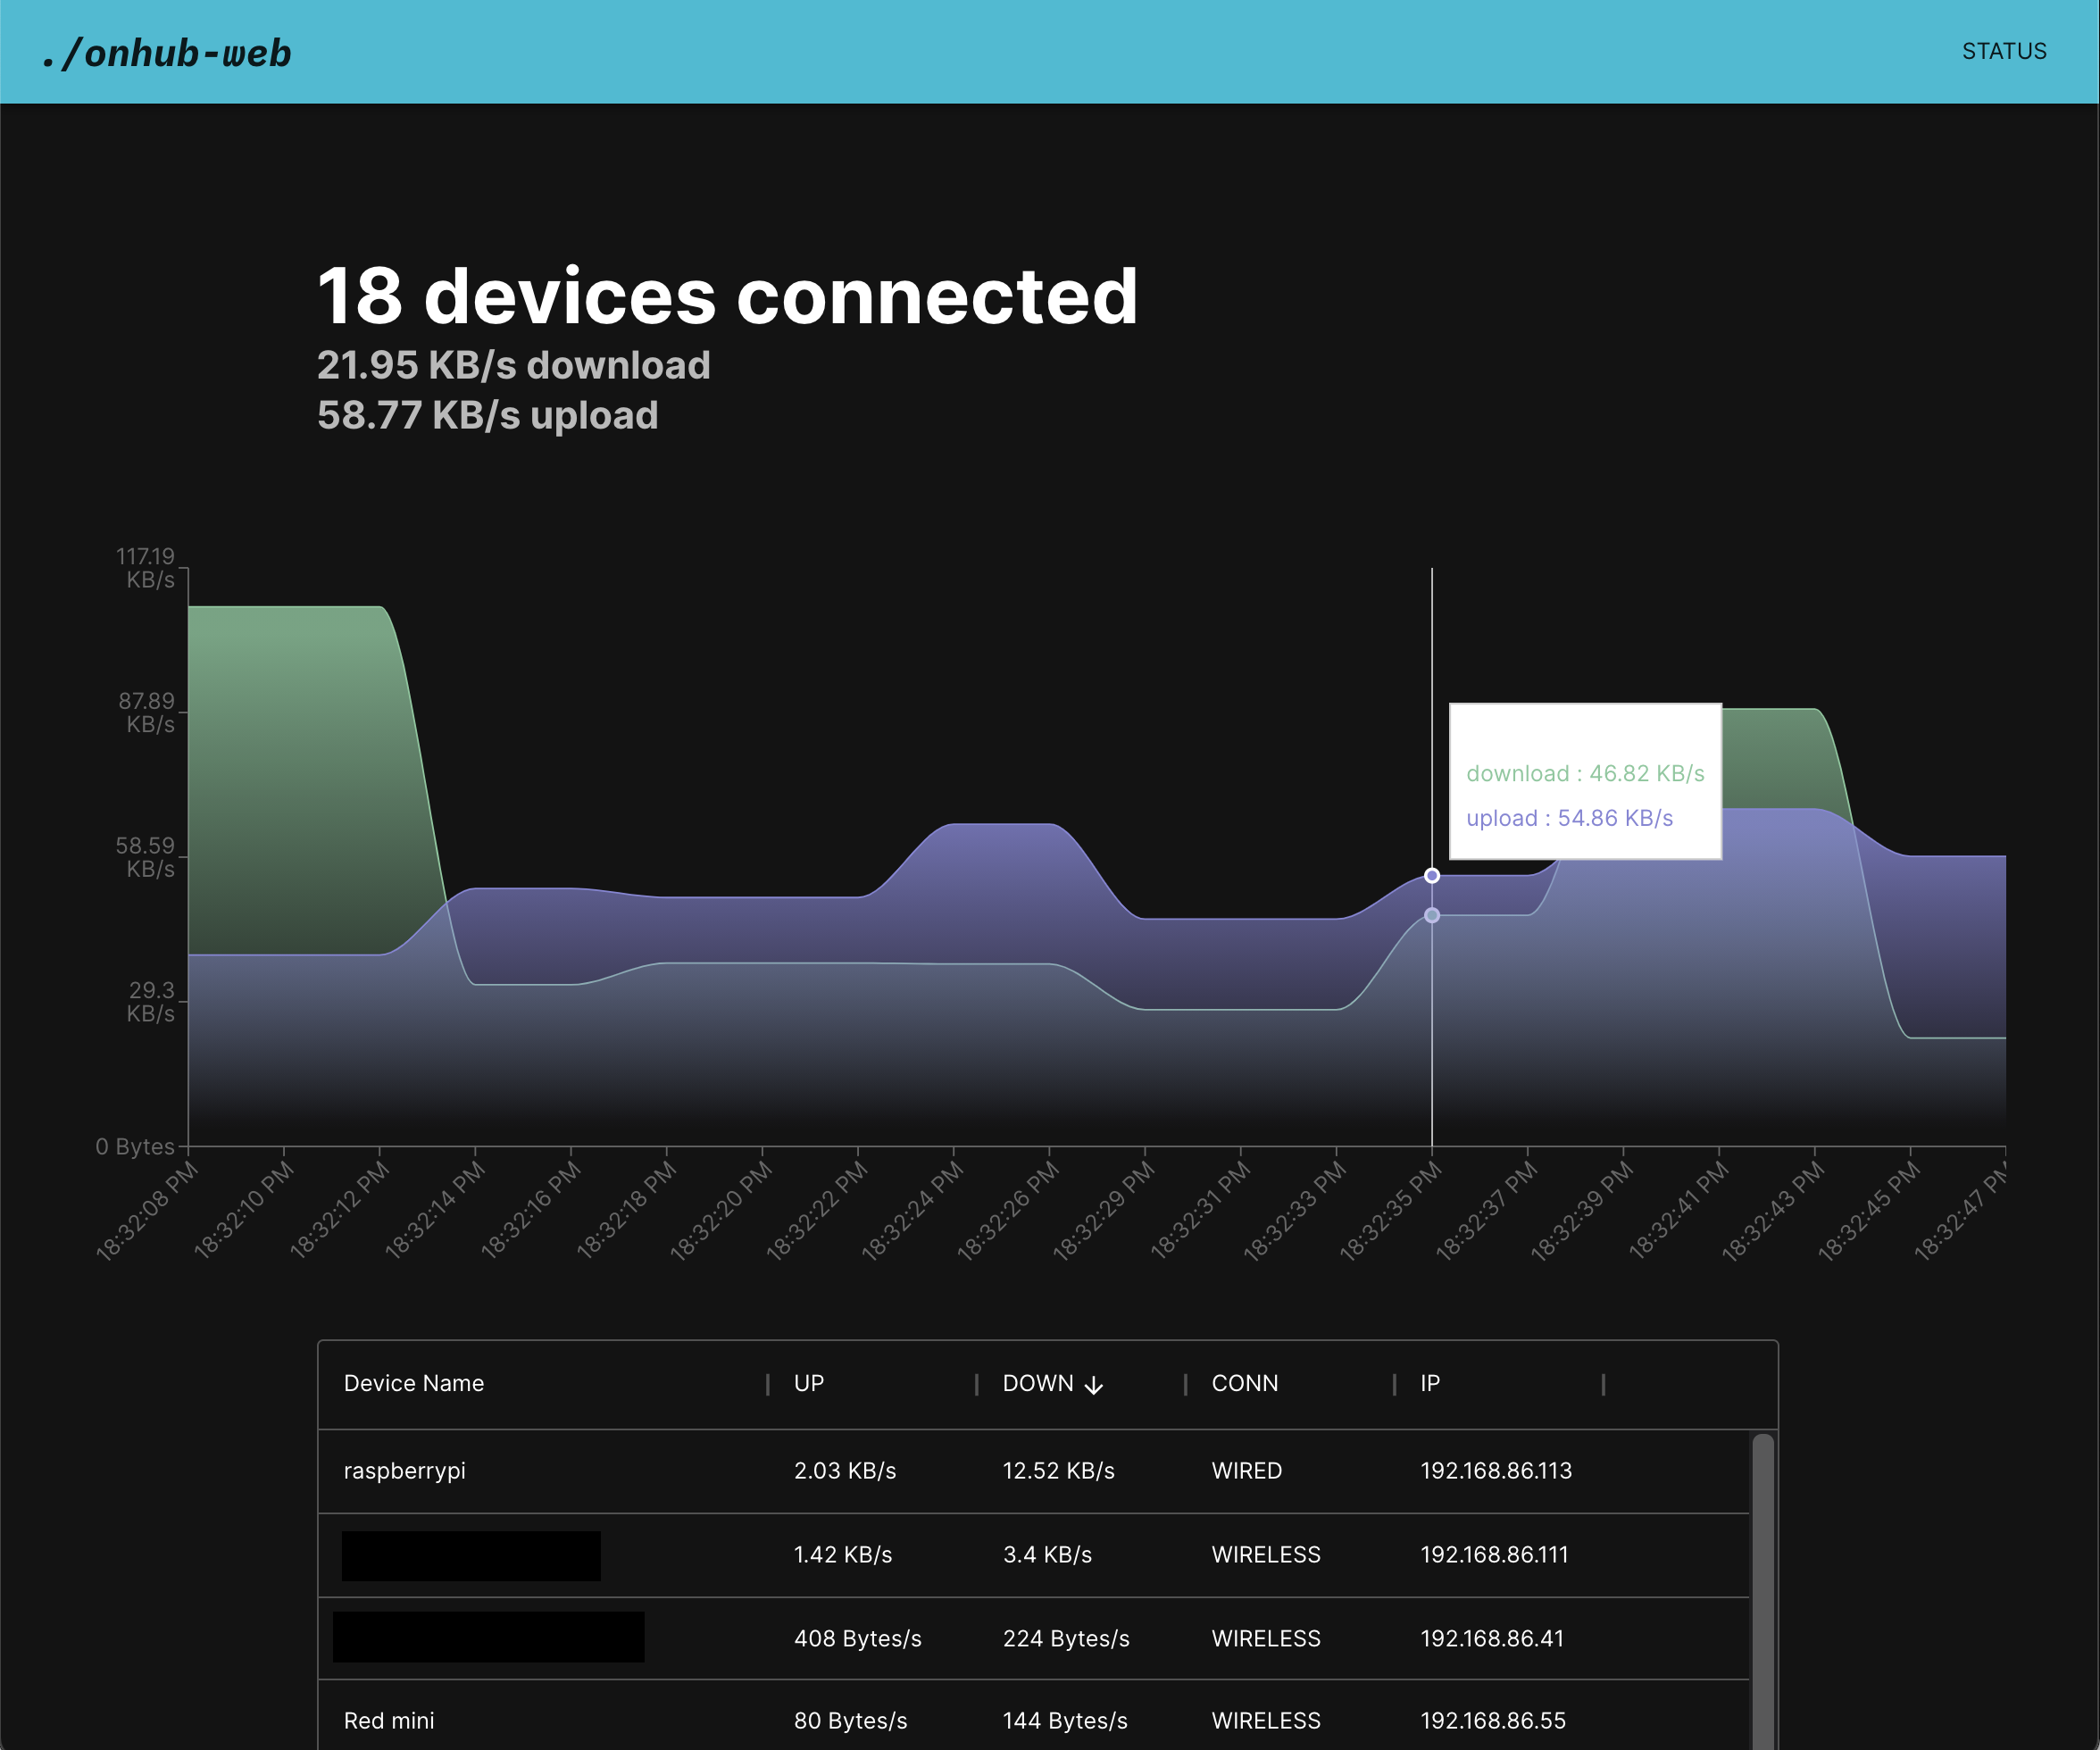Viewport: 2100px width, 1750px height.
Task: Click the 80 Bytes/s upload cell
Action: [x=851, y=1721]
